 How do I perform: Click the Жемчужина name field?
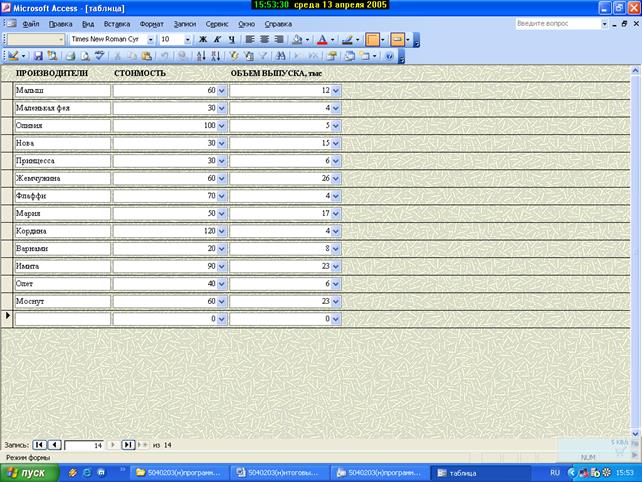(x=62, y=177)
